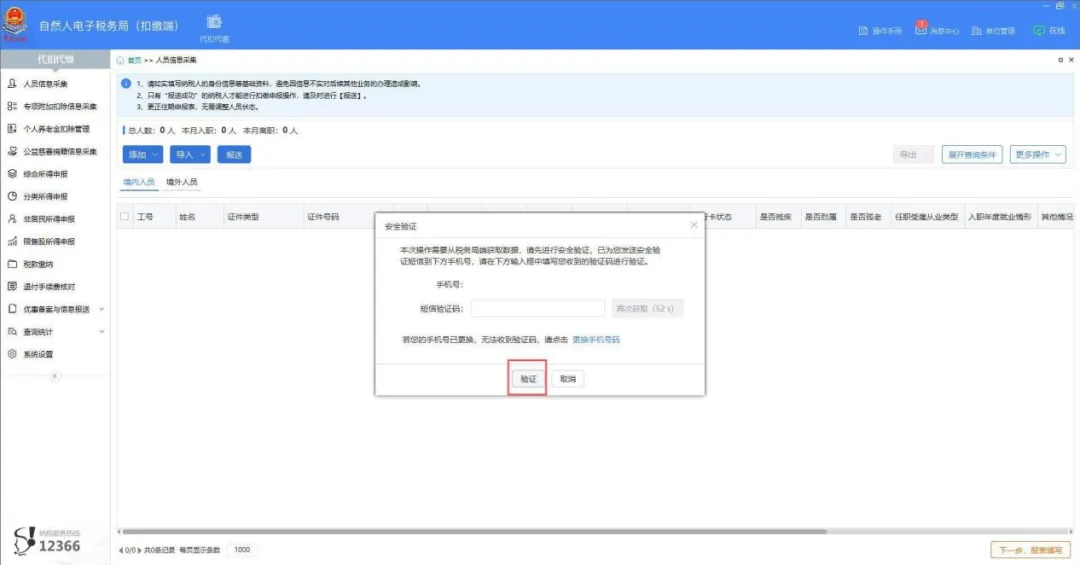Click the 短信验证码 input field
This screenshot has height=565, width=1080.
tap(538, 309)
